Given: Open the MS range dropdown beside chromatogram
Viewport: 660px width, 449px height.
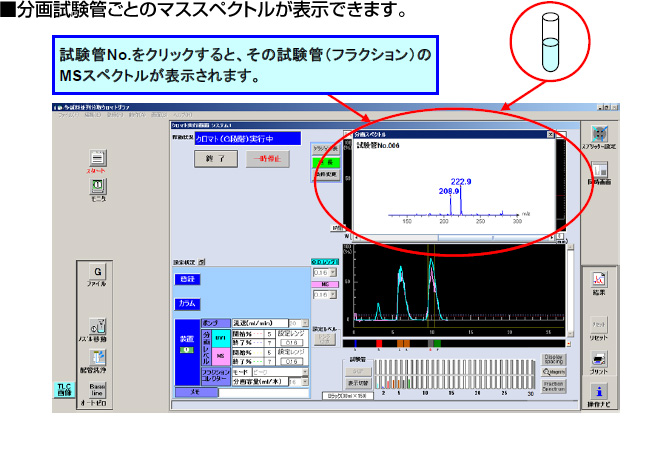Looking at the screenshot, I should click(x=334, y=295).
